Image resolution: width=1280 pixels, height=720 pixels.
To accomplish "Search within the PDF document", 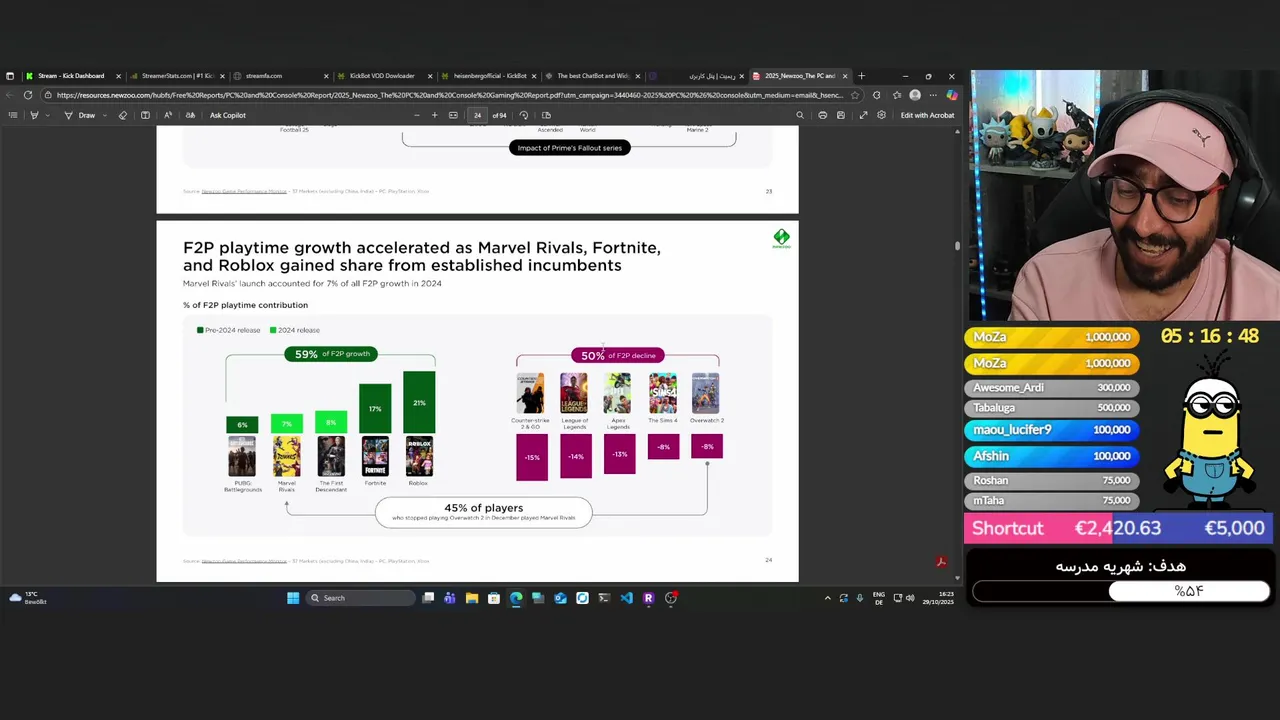I will (x=799, y=115).
